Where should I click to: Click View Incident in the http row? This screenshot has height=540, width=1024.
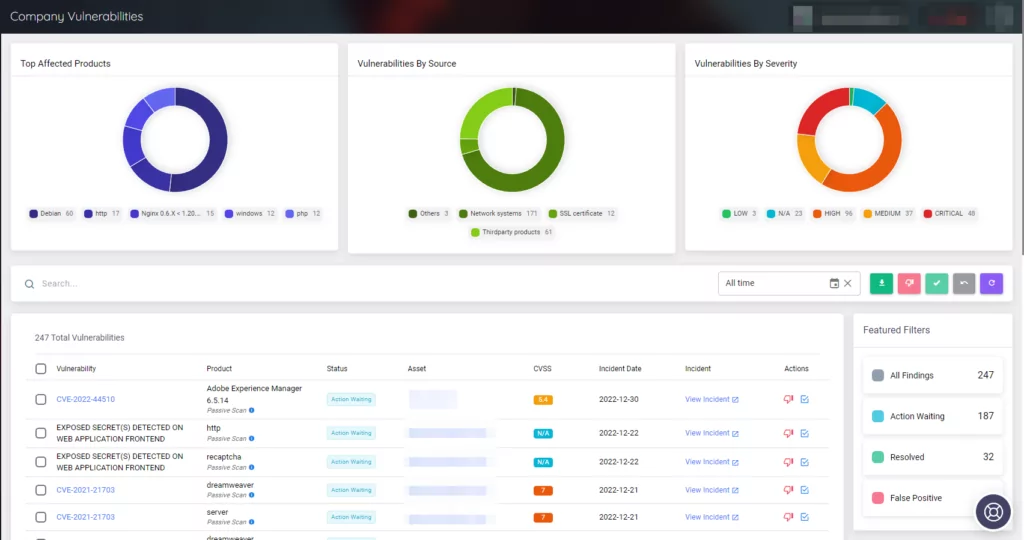coord(712,433)
